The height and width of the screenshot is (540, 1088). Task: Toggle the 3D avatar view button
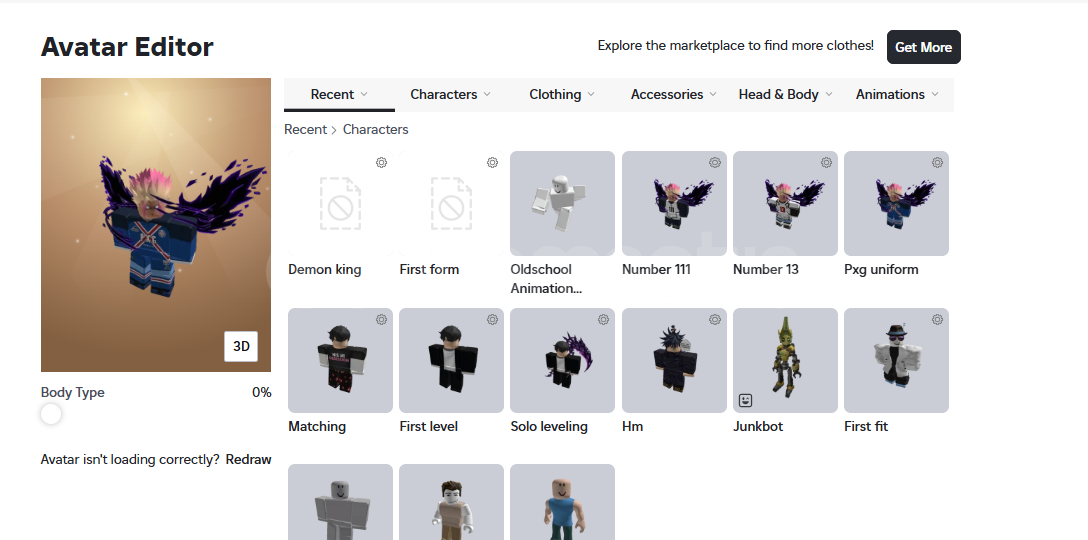pyautogui.click(x=241, y=346)
